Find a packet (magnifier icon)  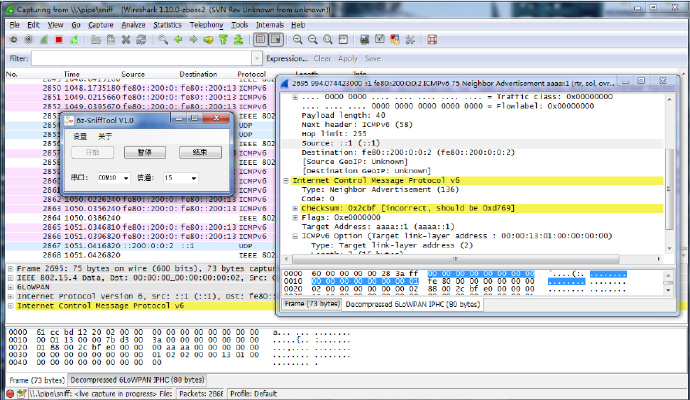tap(163, 40)
